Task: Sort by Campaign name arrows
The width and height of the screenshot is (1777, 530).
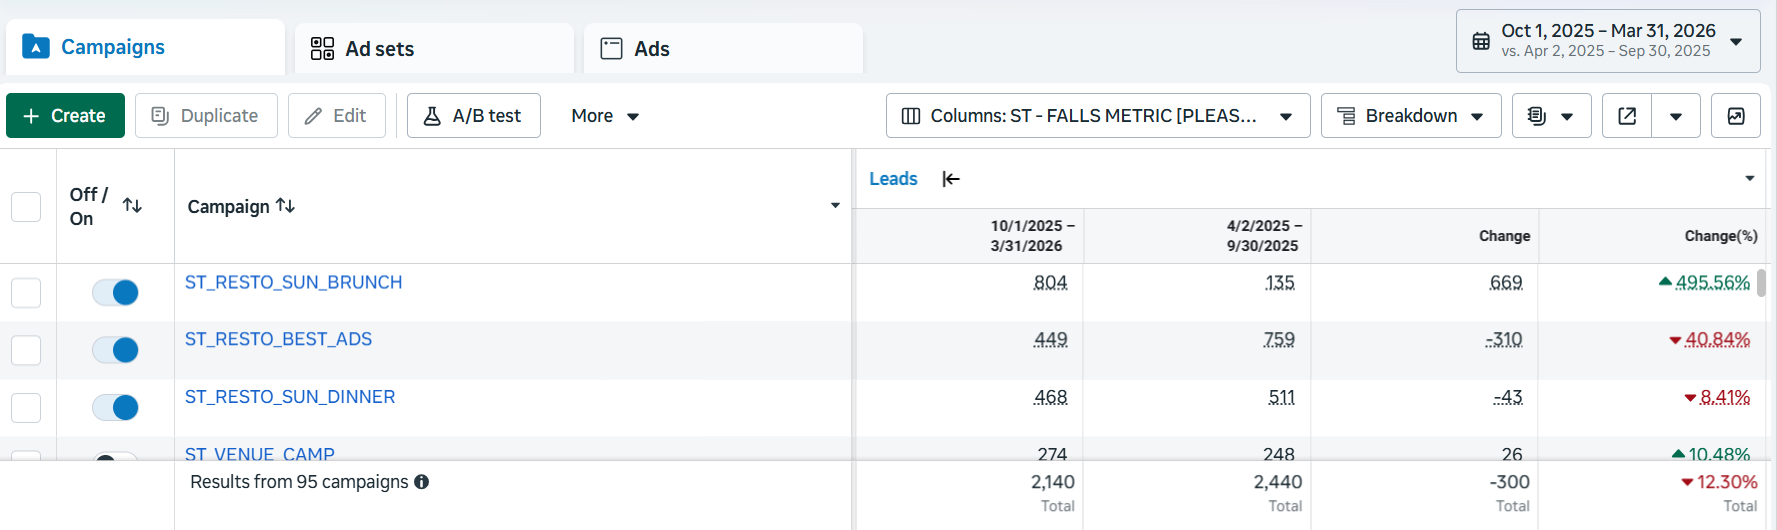Action: (285, 205)
